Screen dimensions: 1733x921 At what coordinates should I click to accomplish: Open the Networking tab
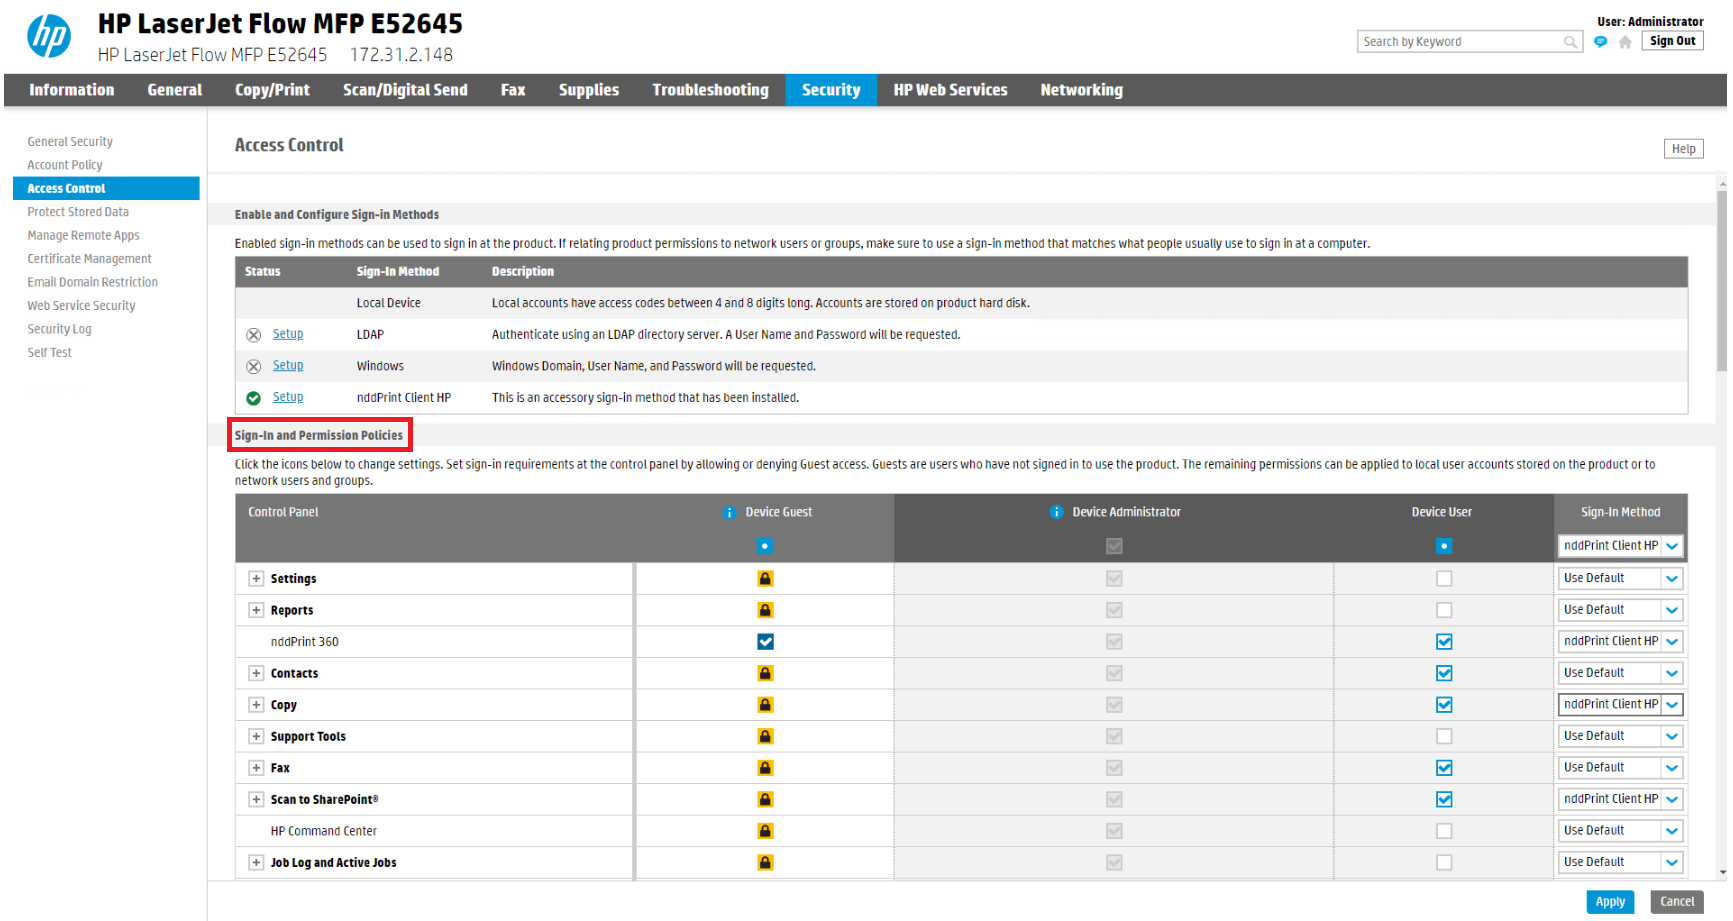(x=1081, y=90)
